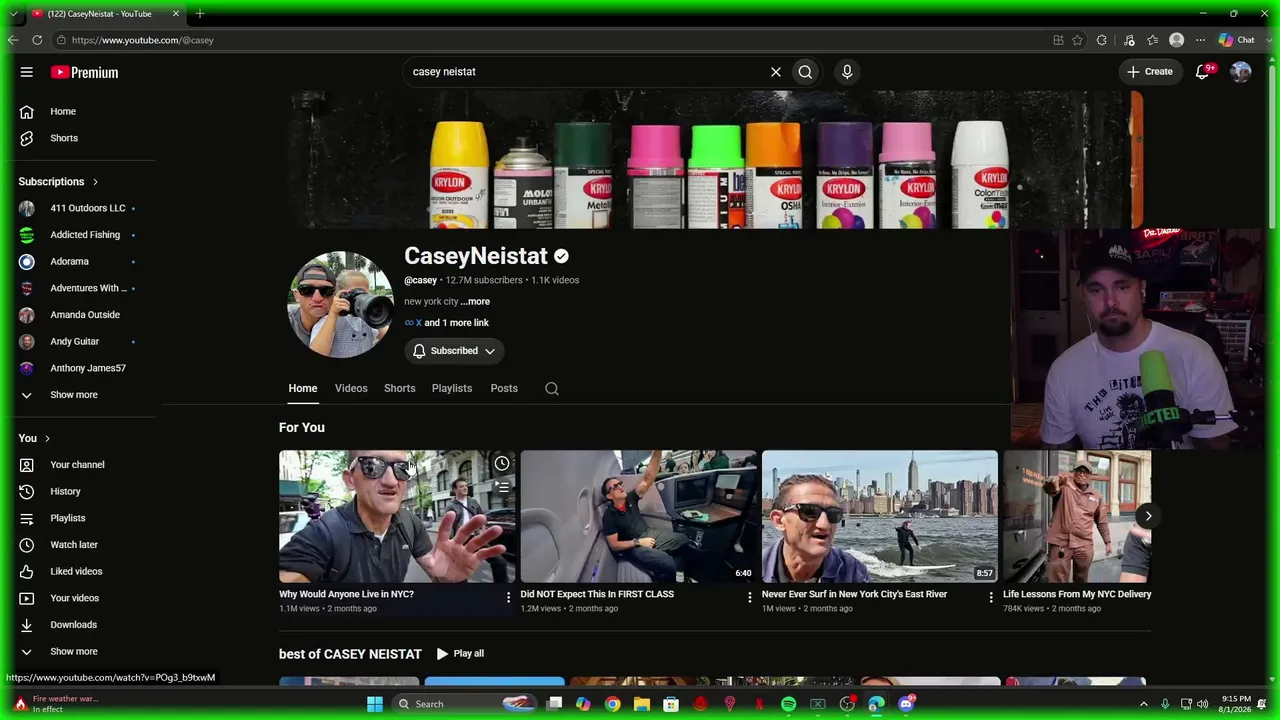Screen dimensions: 1280x720
Task: Start voice search with the microphone
Action: [847, 72]
